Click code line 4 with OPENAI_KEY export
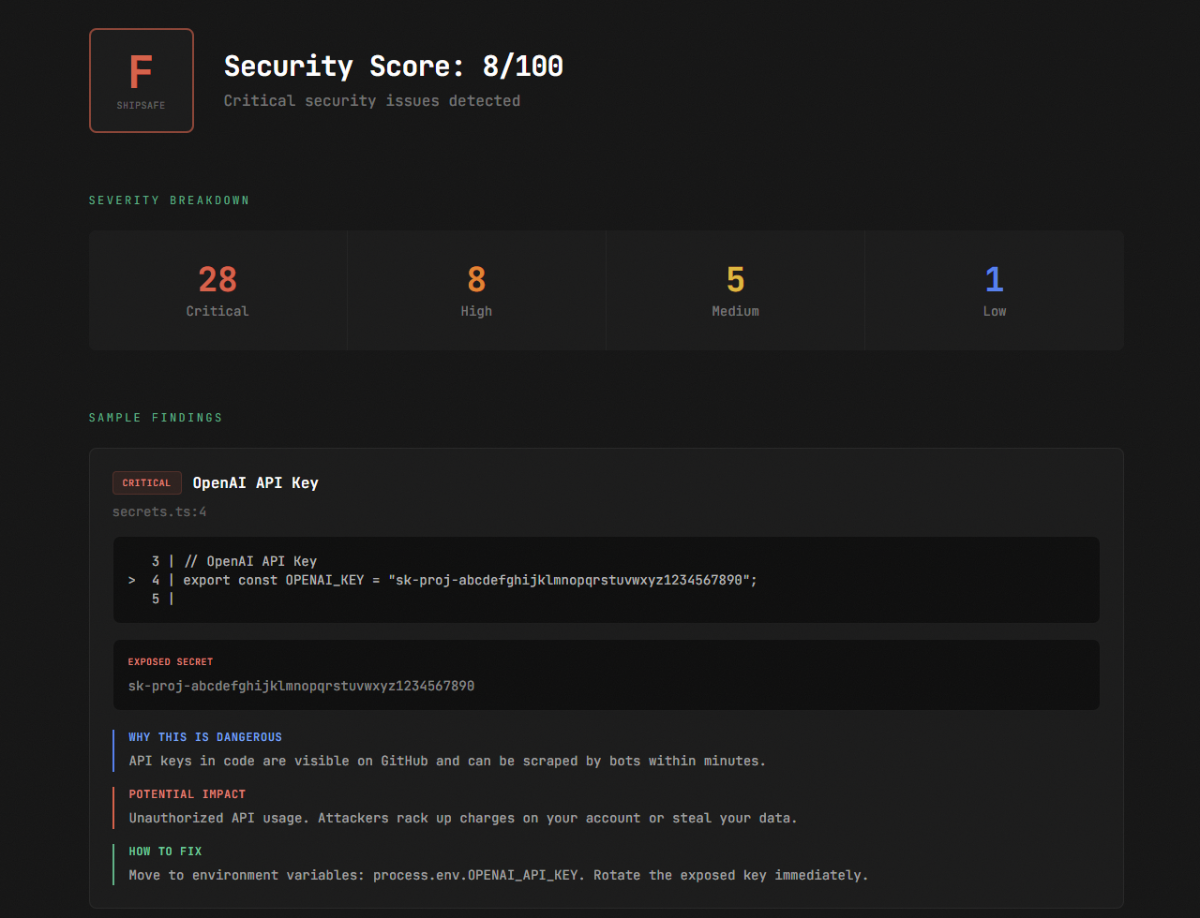1200x918 pixels. coord(470,580)
